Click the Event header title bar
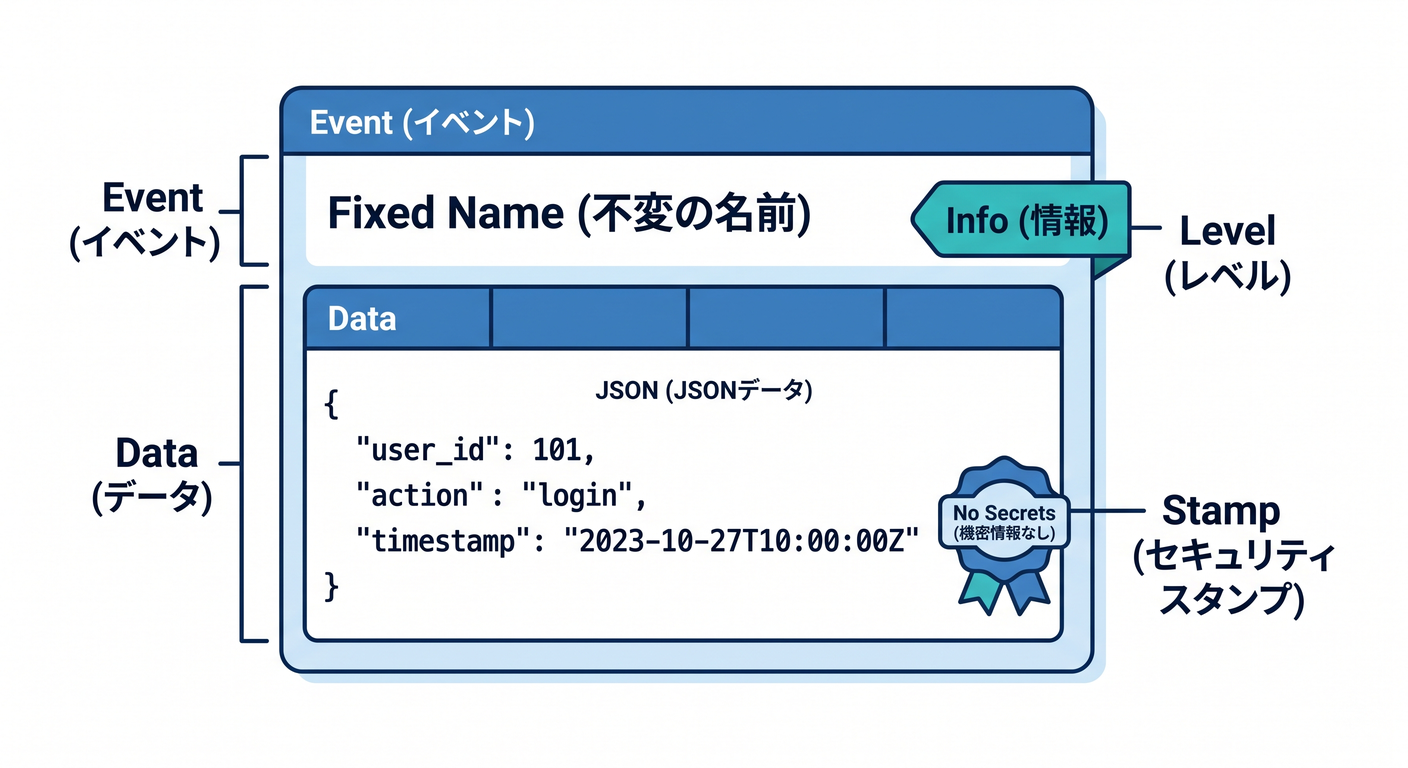Viewport: 1408px width, 768px height. pos(686,122)
